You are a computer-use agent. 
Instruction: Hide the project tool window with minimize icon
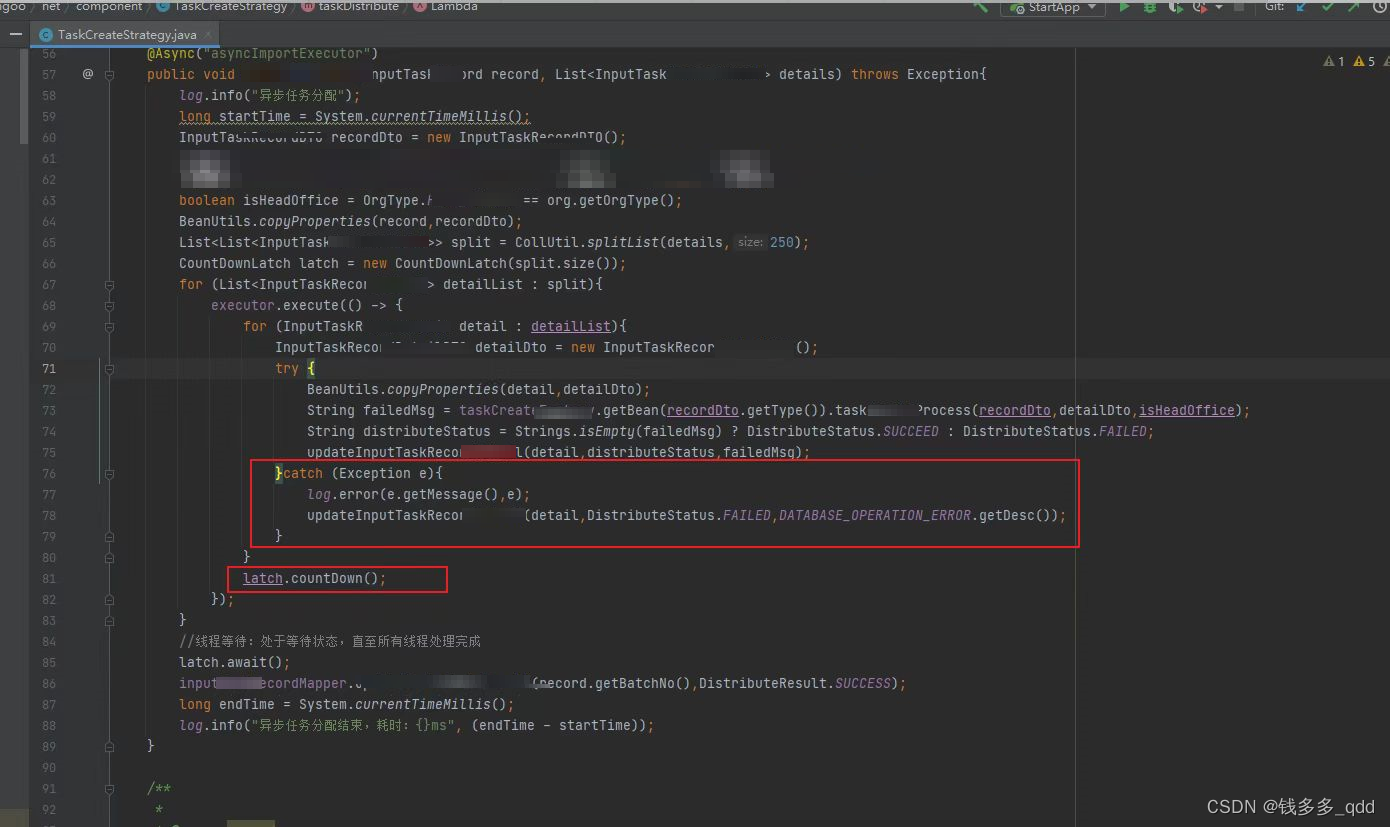pyautogui.click(x=15, y=32)
